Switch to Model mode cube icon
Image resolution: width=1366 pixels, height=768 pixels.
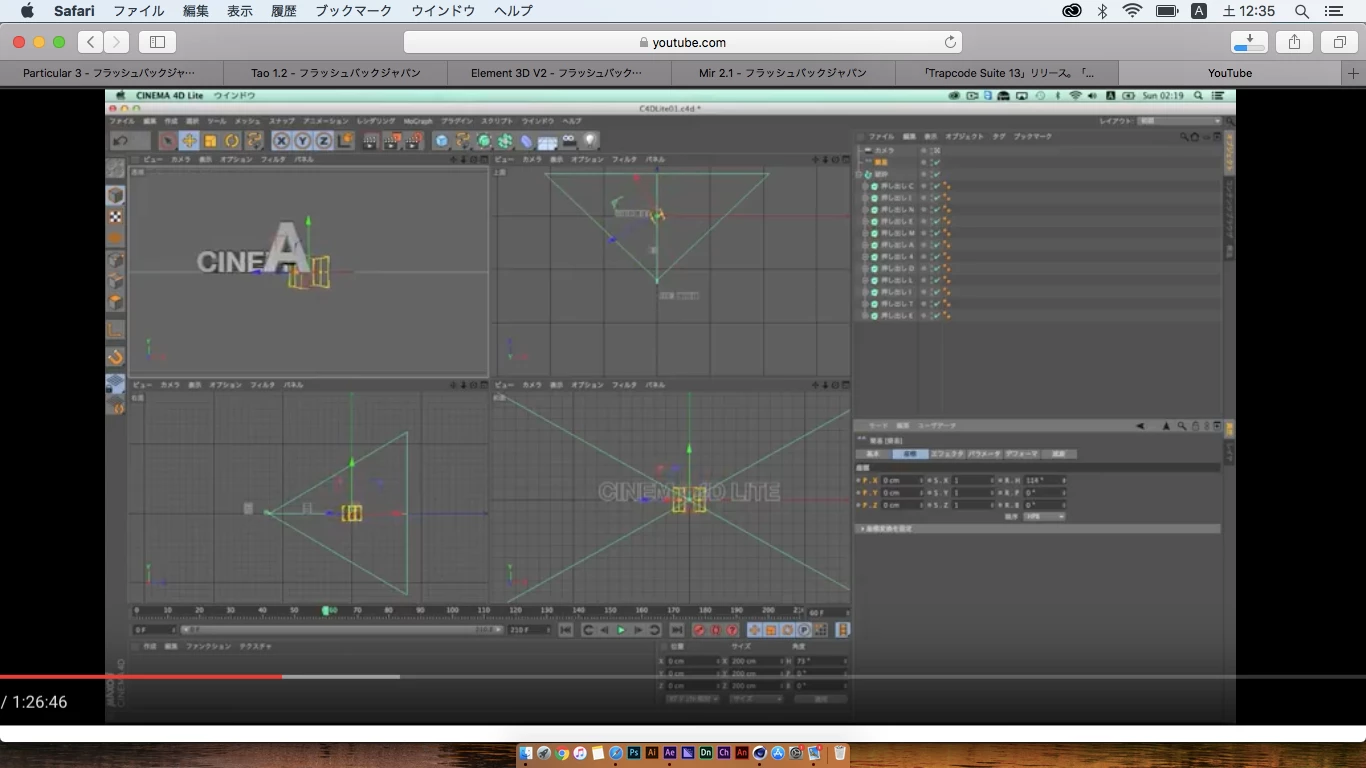coord(116,195)
